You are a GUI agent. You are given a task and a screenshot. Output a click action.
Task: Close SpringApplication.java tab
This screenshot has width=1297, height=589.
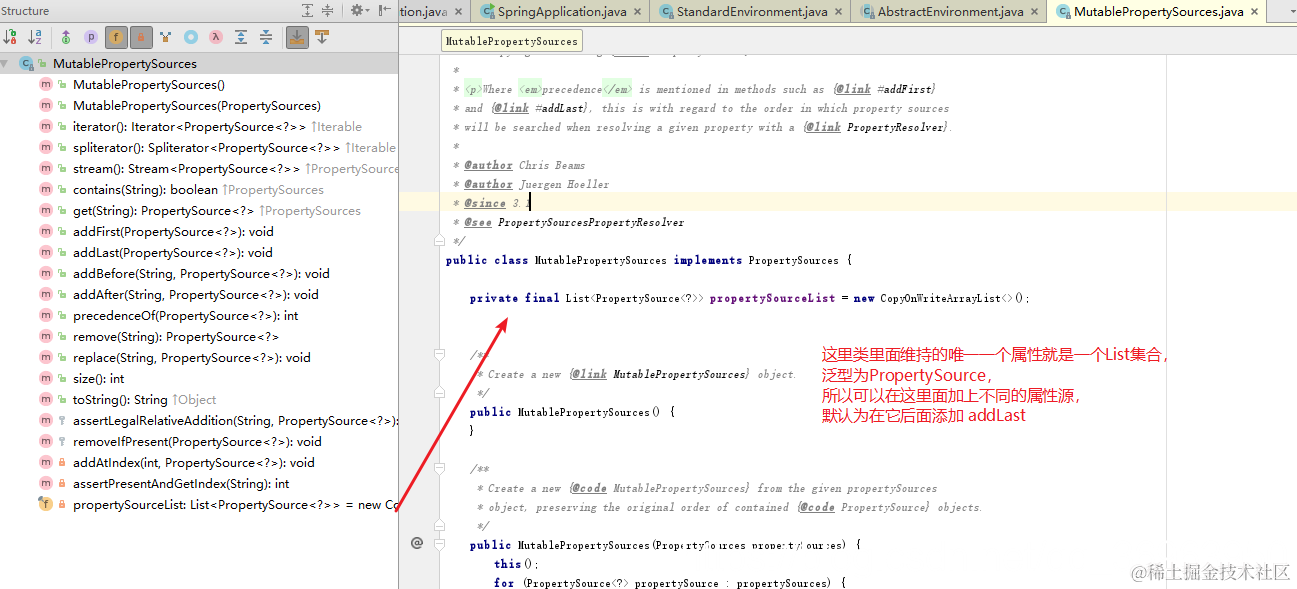(636, 12)
